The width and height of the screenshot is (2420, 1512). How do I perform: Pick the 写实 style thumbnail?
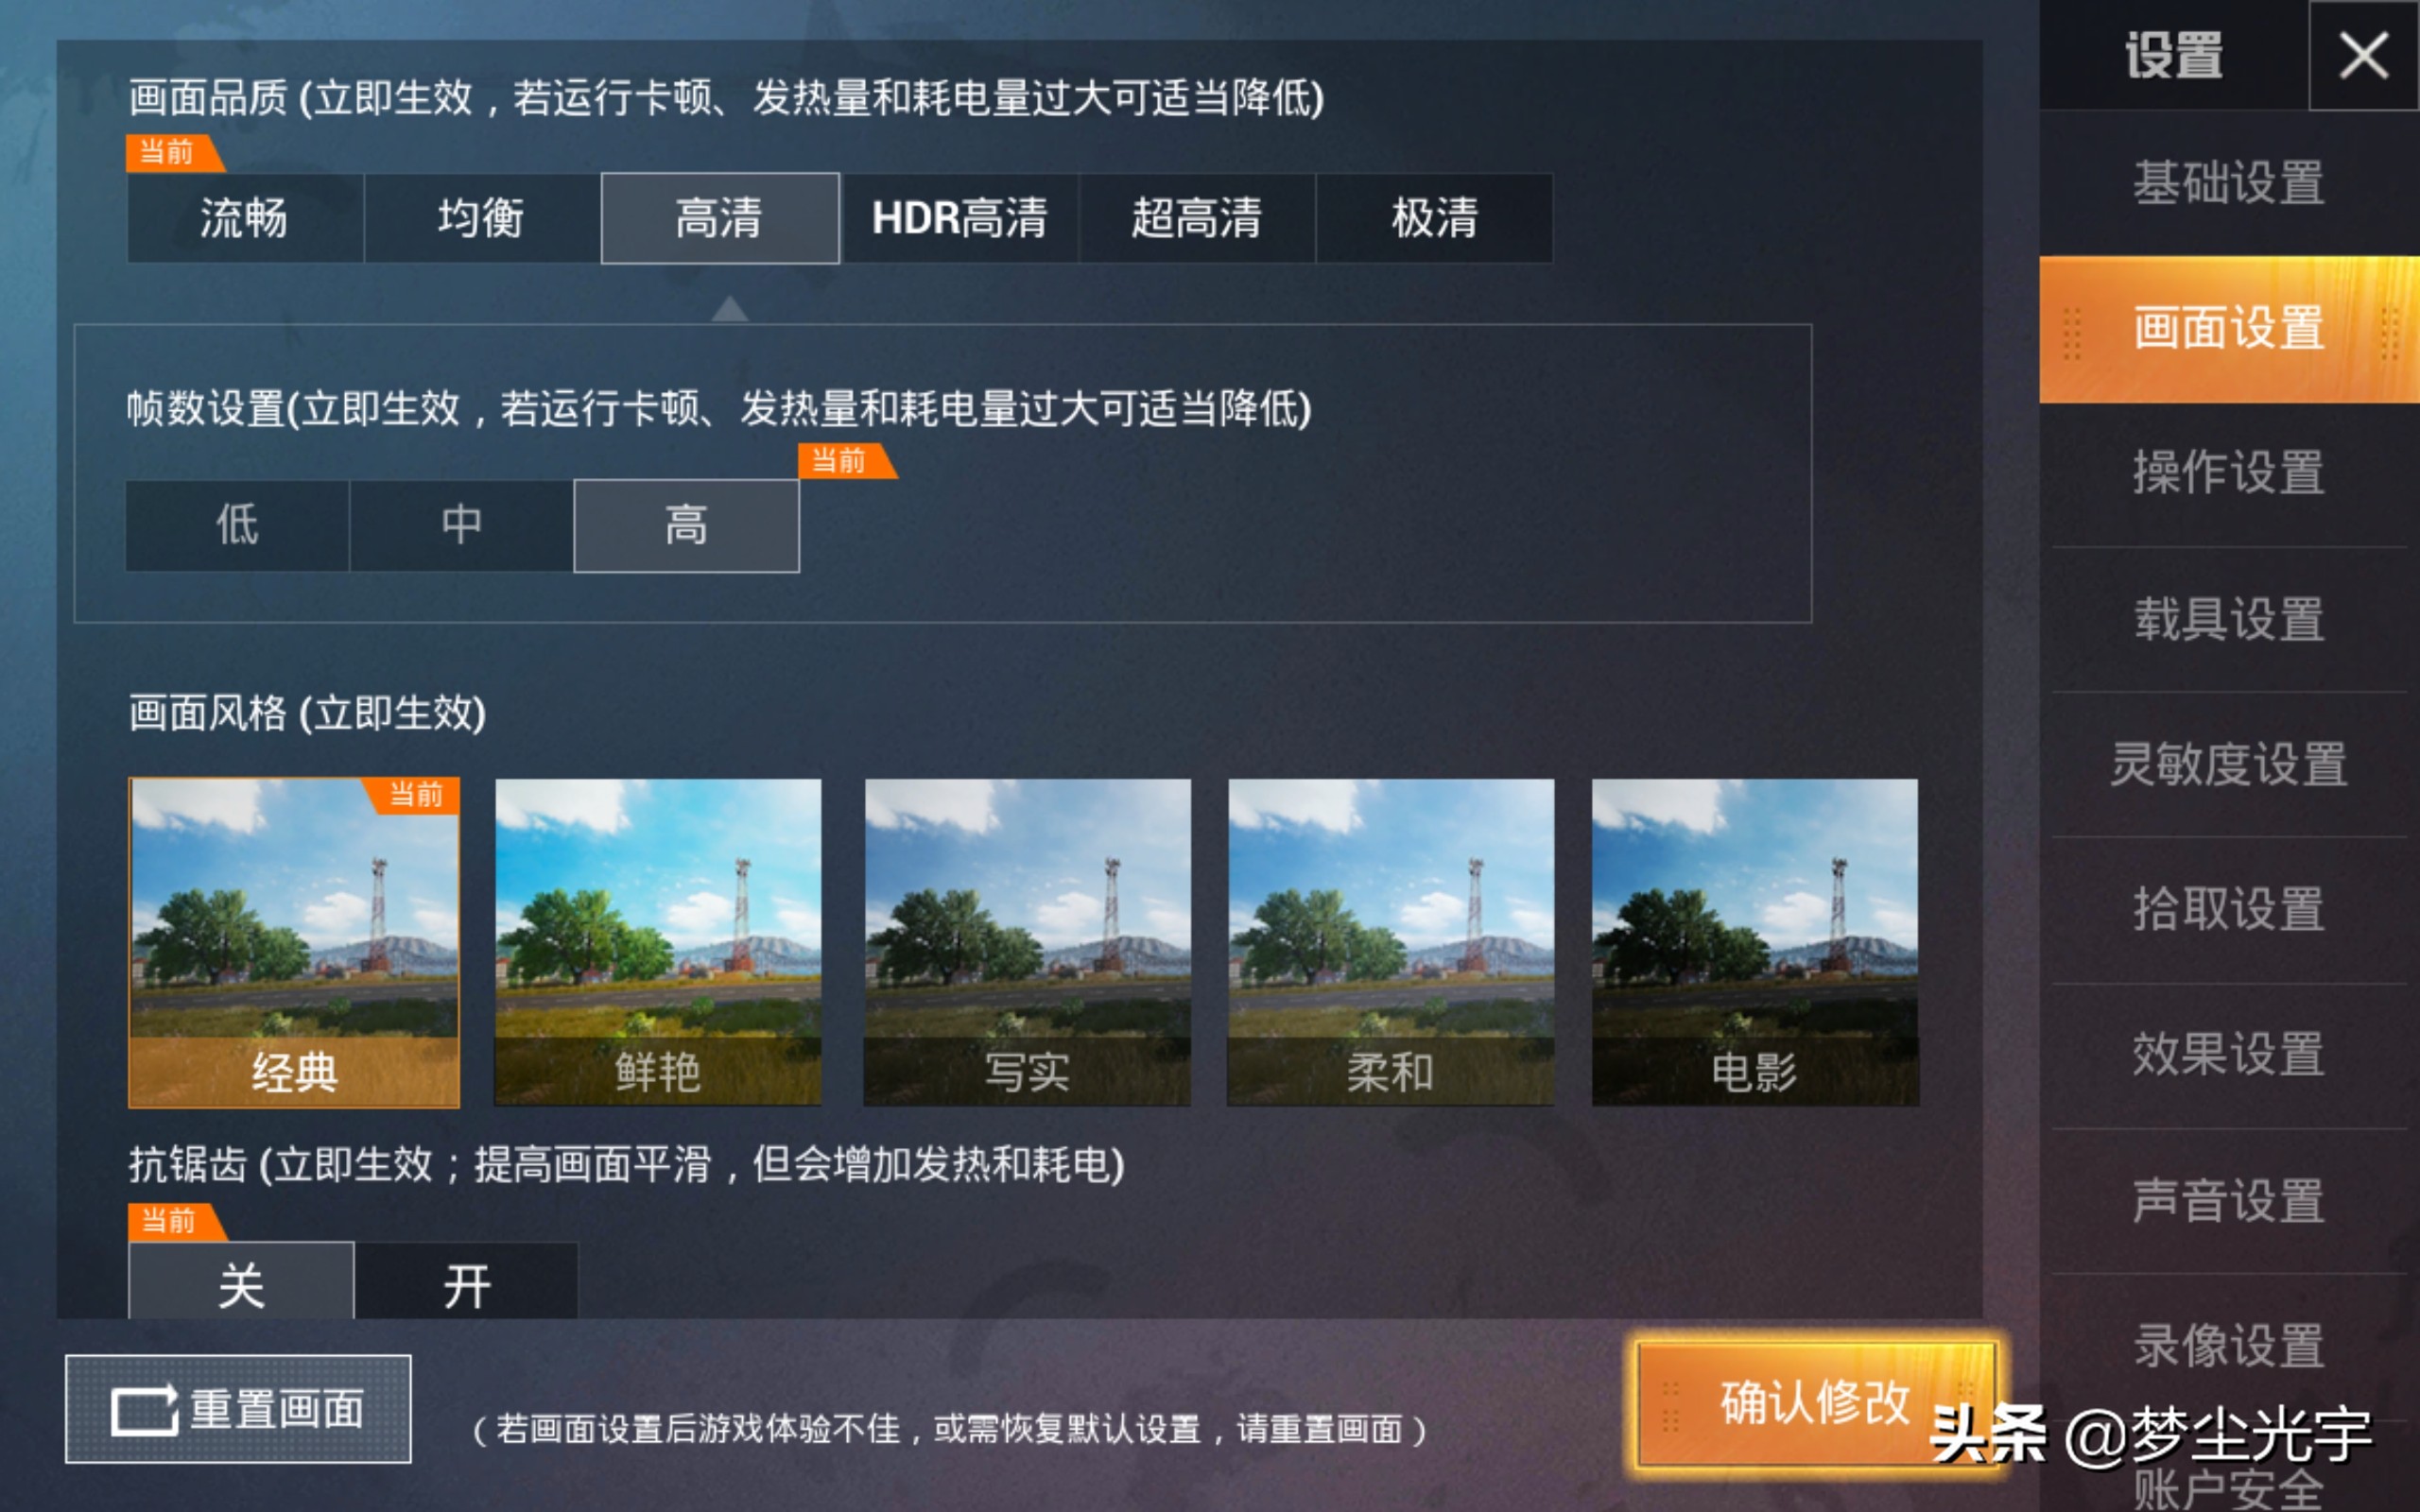(1027, 942)
